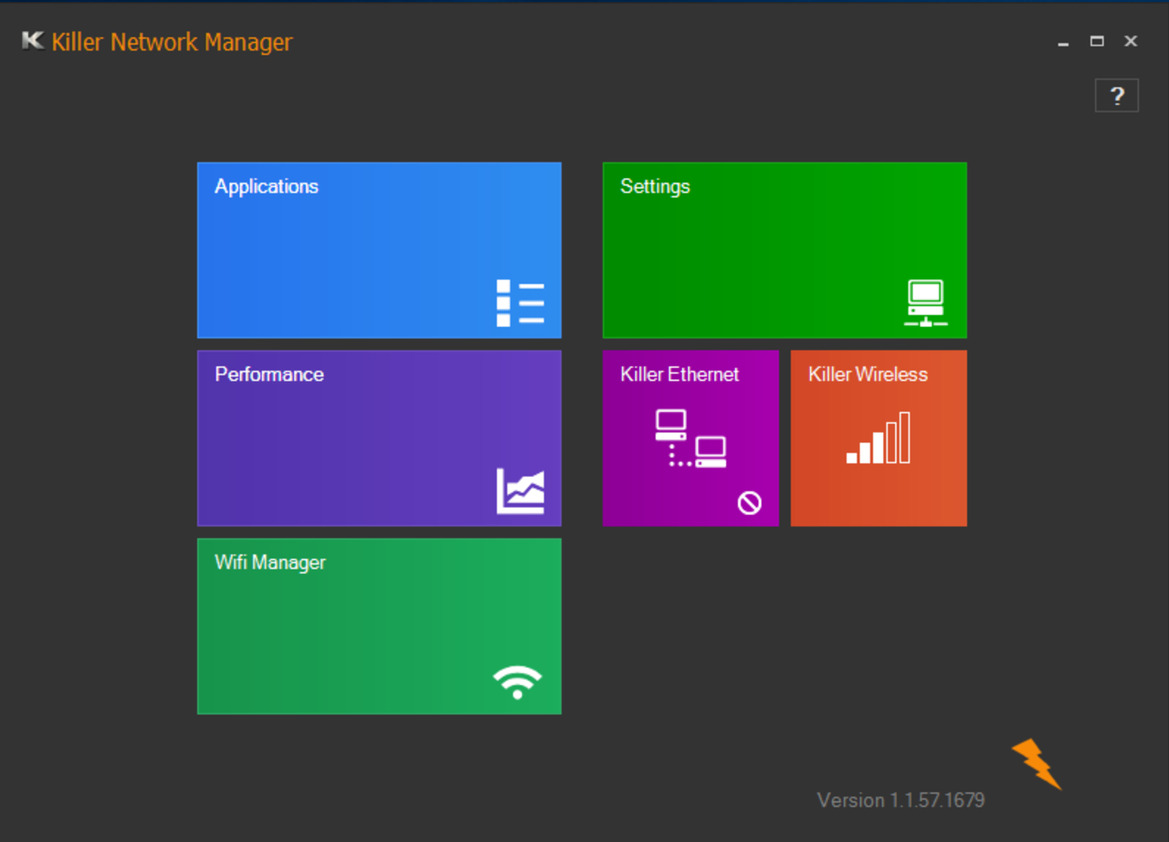Open the Wifi Manager tile
Screen dimensions: 1169x842
coord(379,626)
